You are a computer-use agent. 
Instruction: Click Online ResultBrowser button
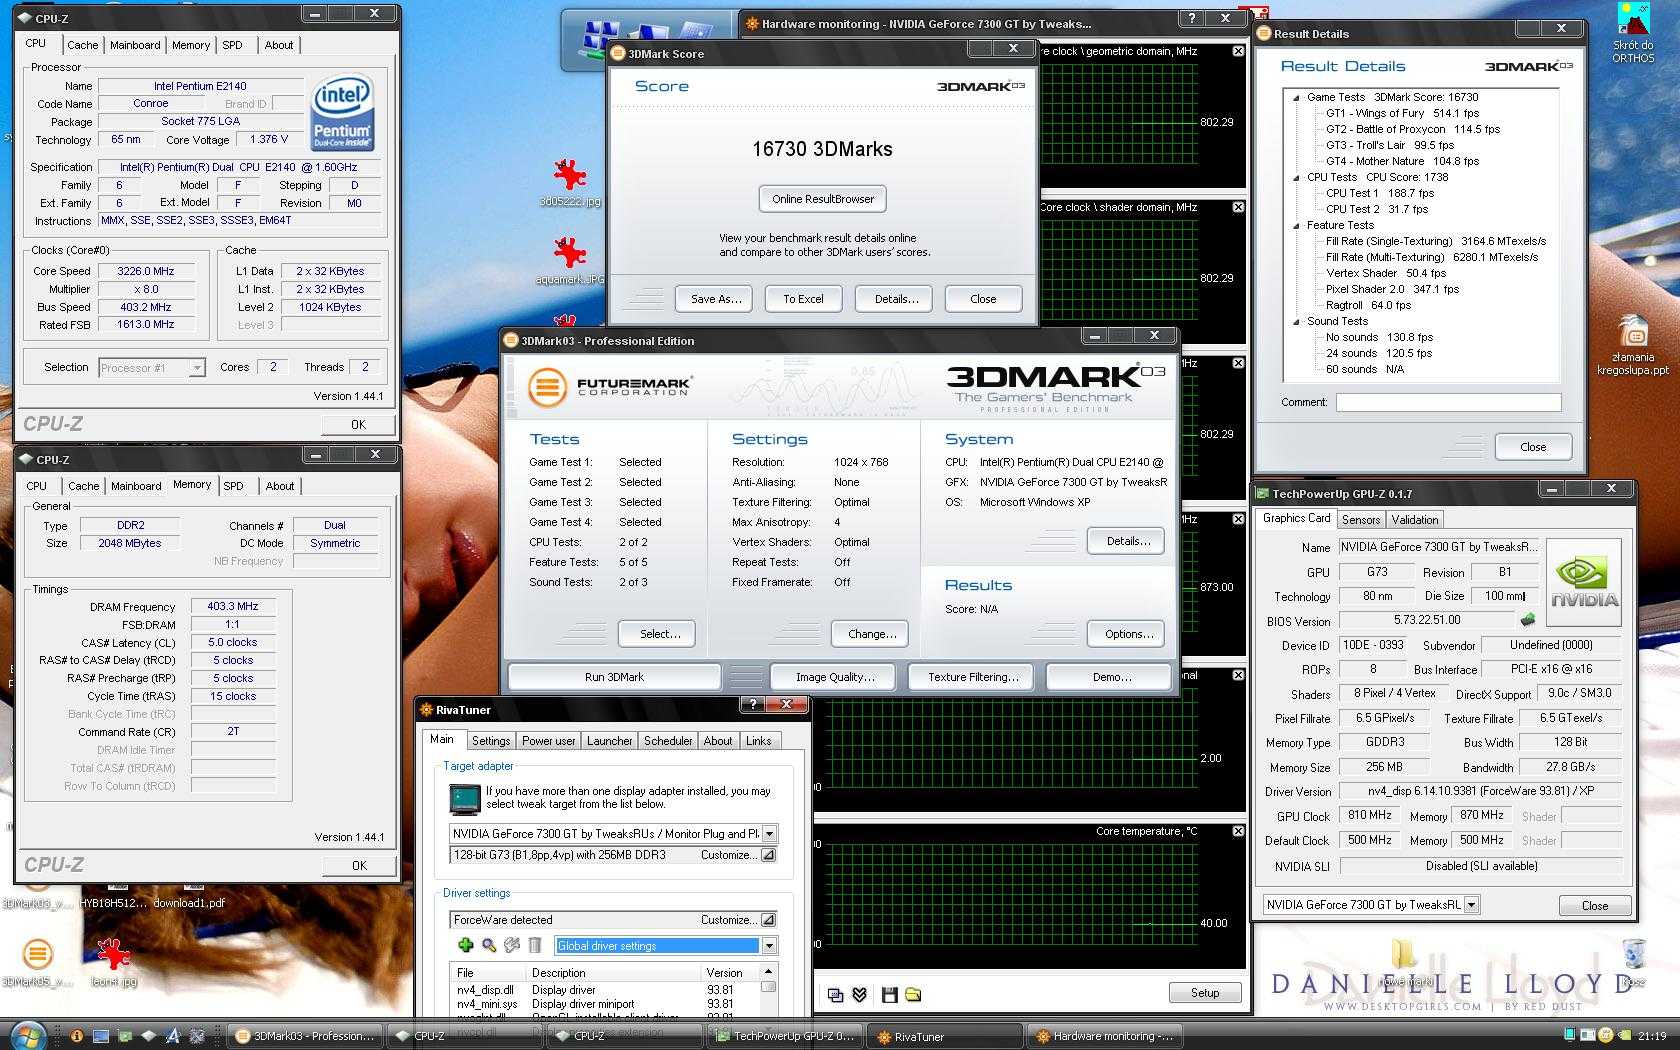[823, 199]
